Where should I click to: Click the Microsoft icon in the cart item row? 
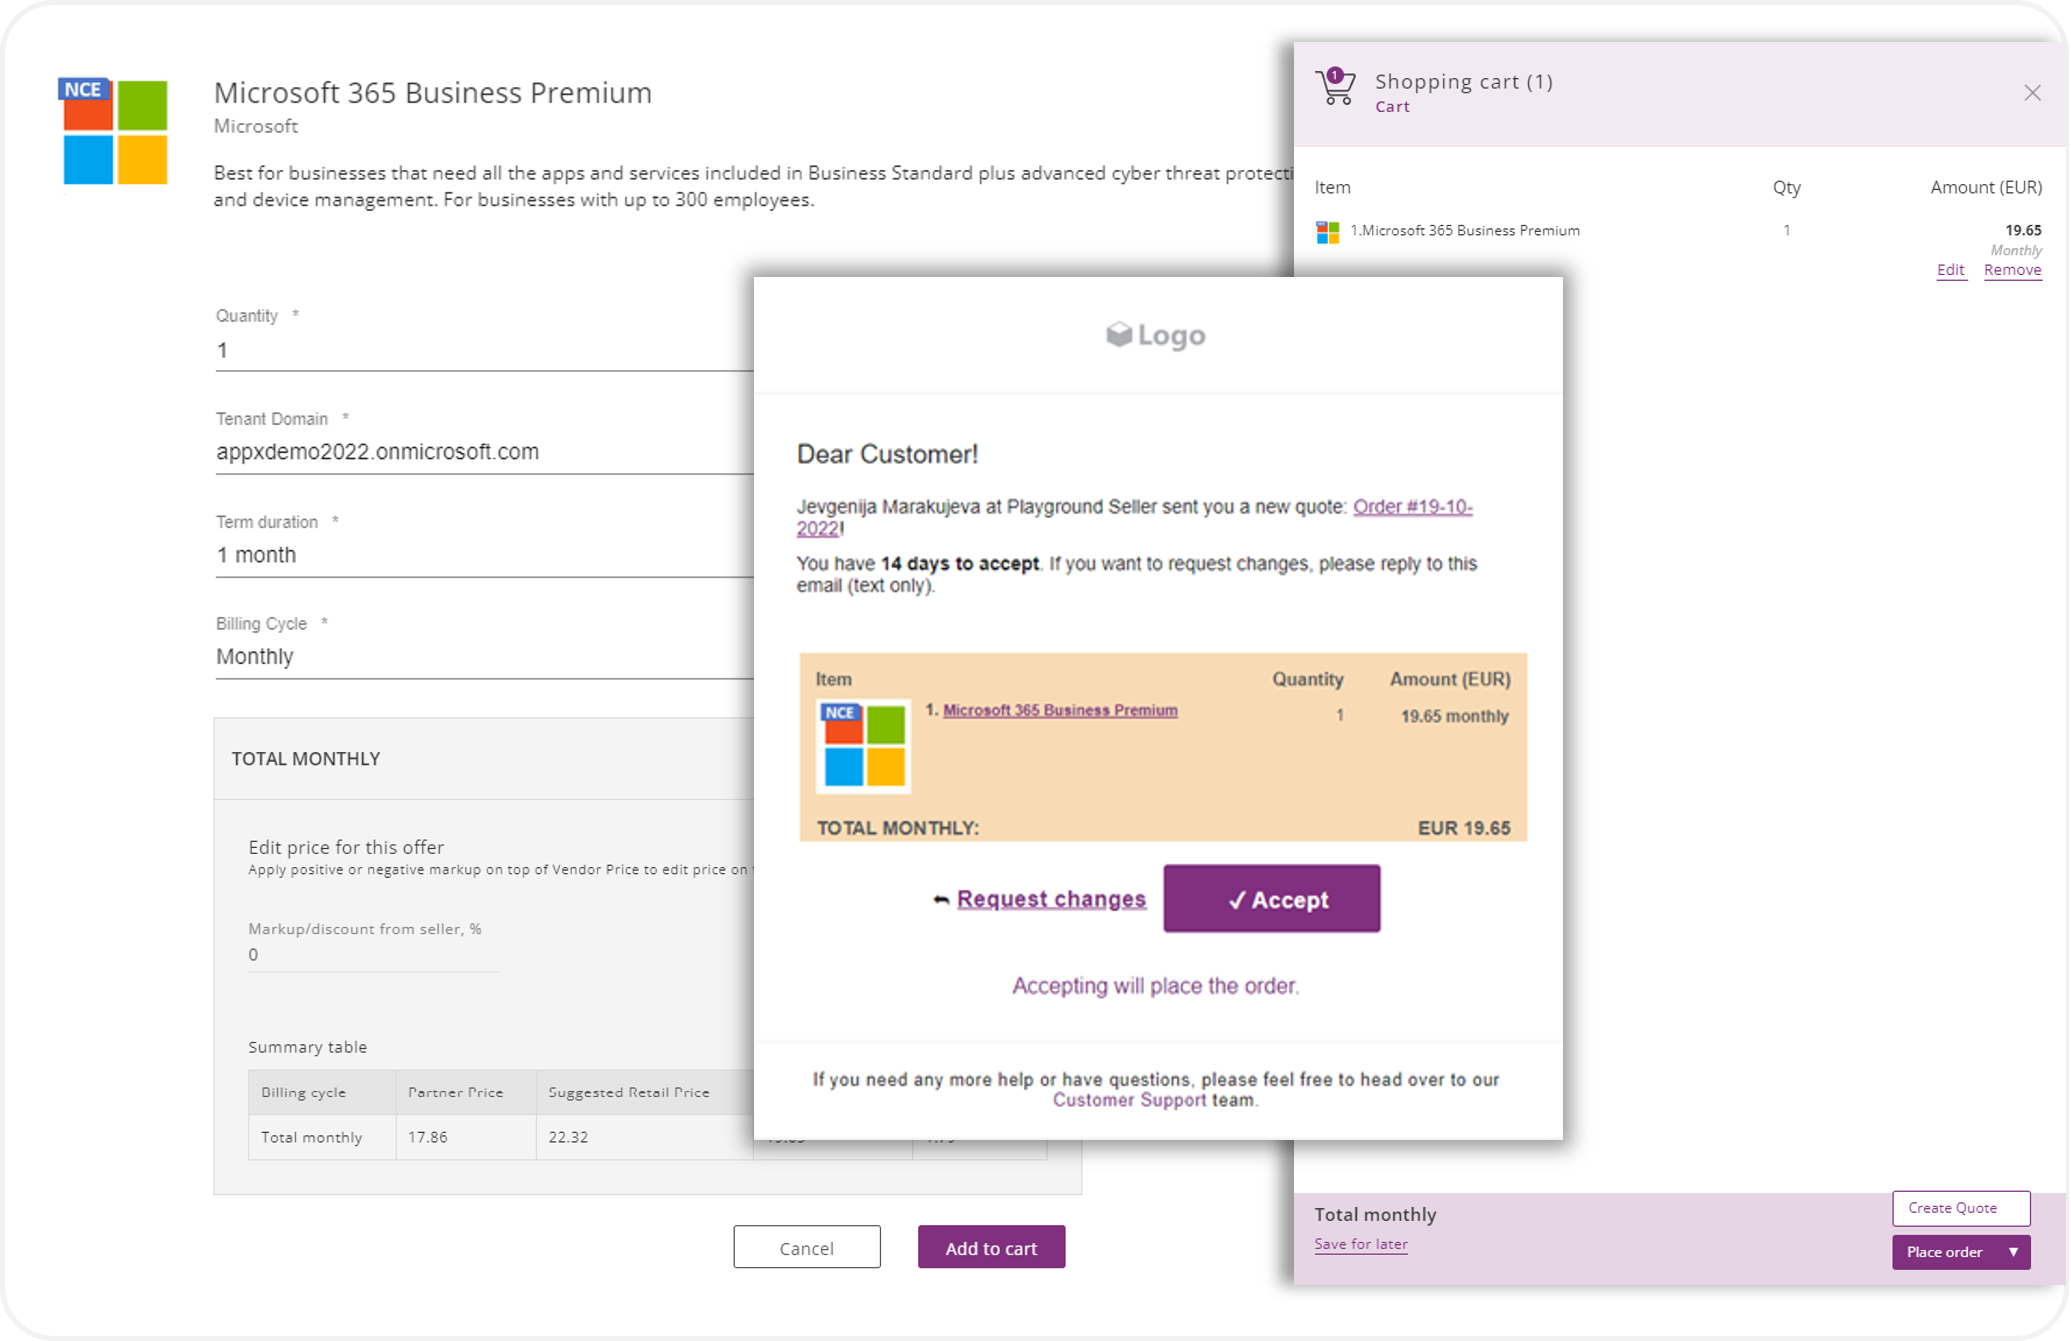click(1327, 232)
